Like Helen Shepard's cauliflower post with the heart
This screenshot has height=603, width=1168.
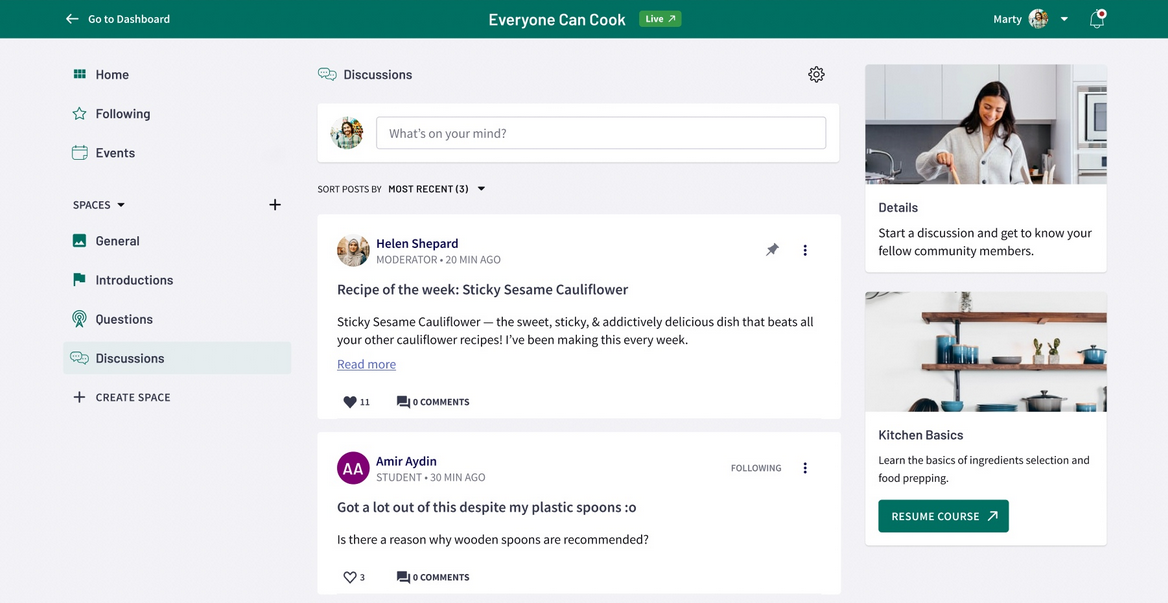coord(346,401)
